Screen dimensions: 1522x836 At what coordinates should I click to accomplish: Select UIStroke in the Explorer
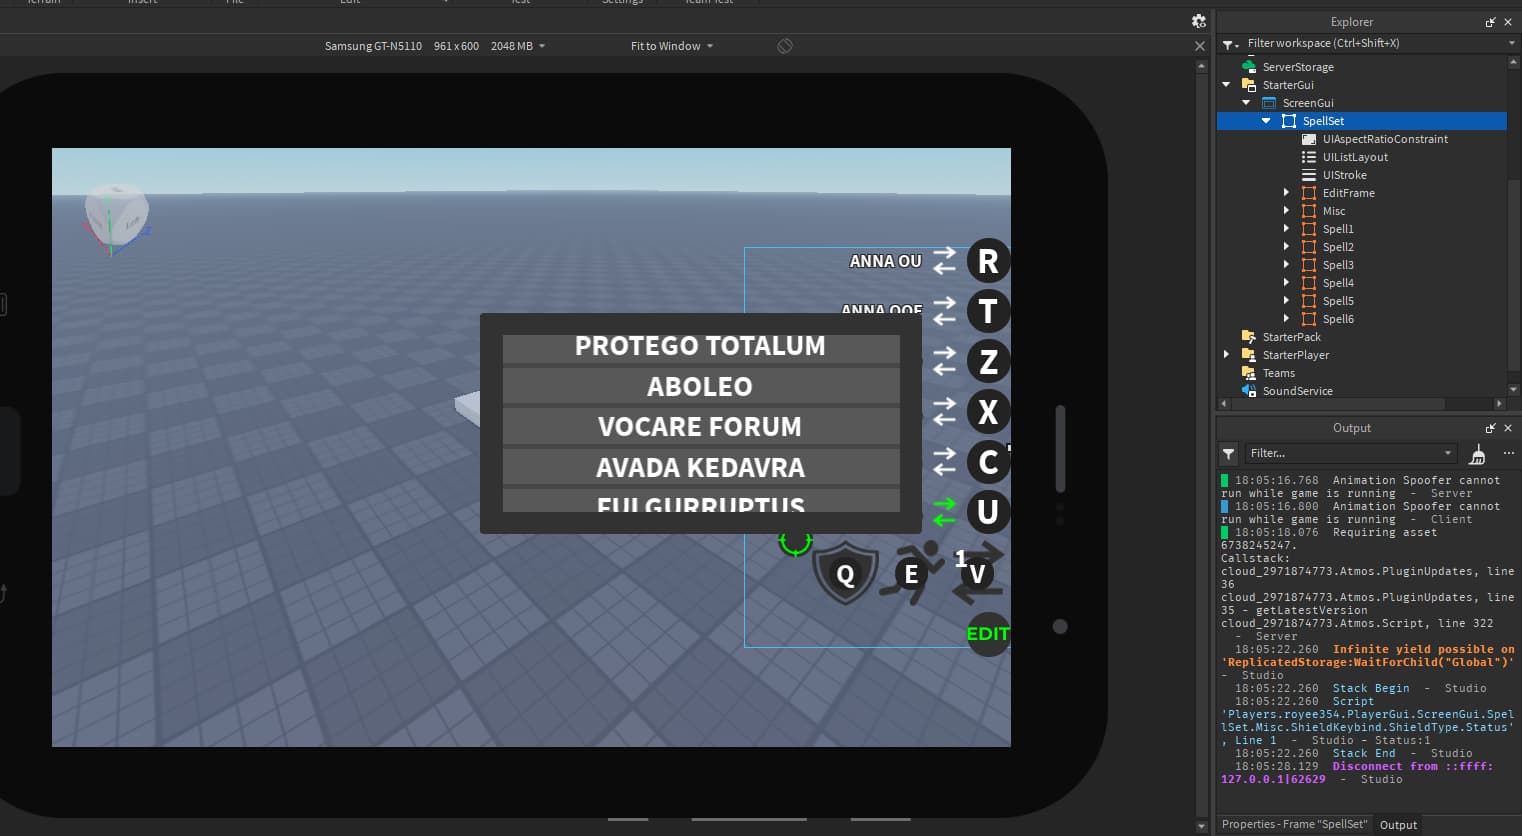click(1344, 175)
